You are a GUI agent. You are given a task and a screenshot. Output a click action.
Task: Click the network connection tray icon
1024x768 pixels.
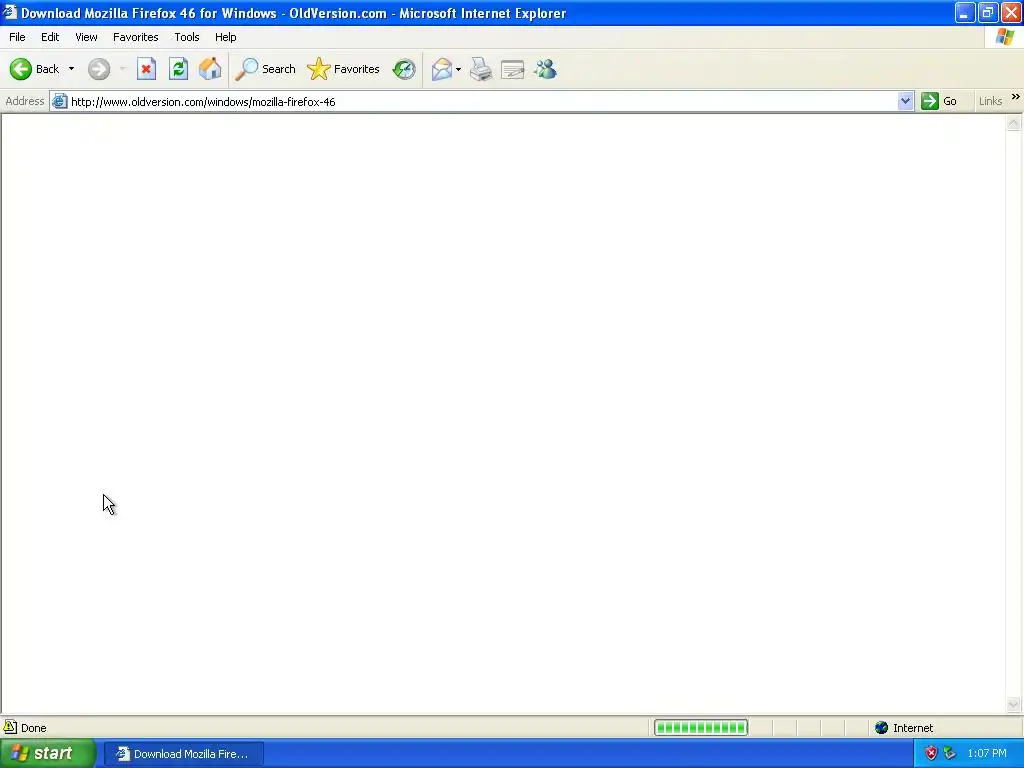(950, 754)
